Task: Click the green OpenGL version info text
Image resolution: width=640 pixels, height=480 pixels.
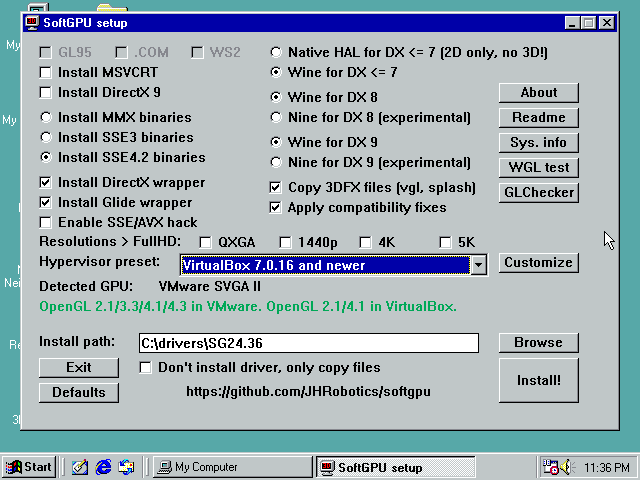Action: point(248,306)
